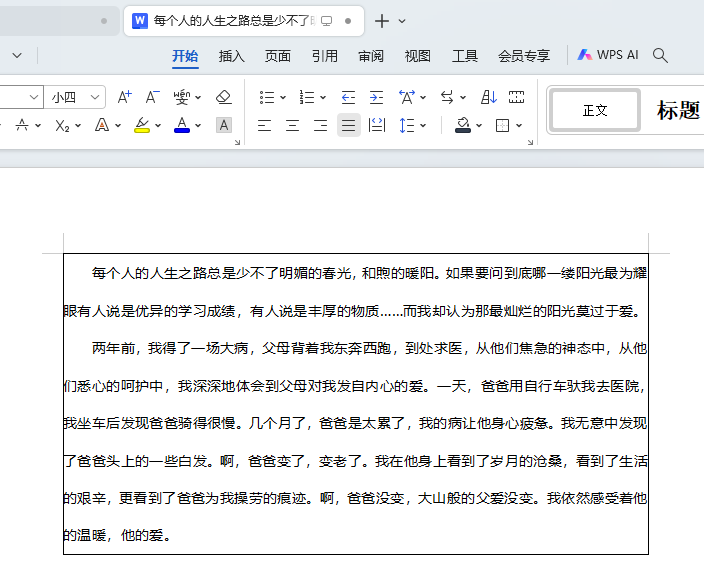Viewport: 704px width, 563px height.
Task: Clear formatting with the eraser icon
Action: (x=224, y=97)
